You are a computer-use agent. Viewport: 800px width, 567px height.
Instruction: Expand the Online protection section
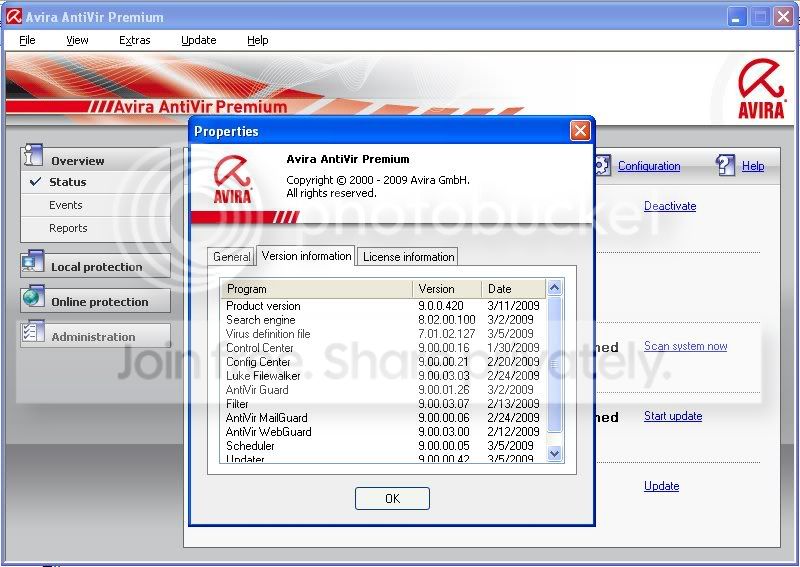tap(95, 301)
